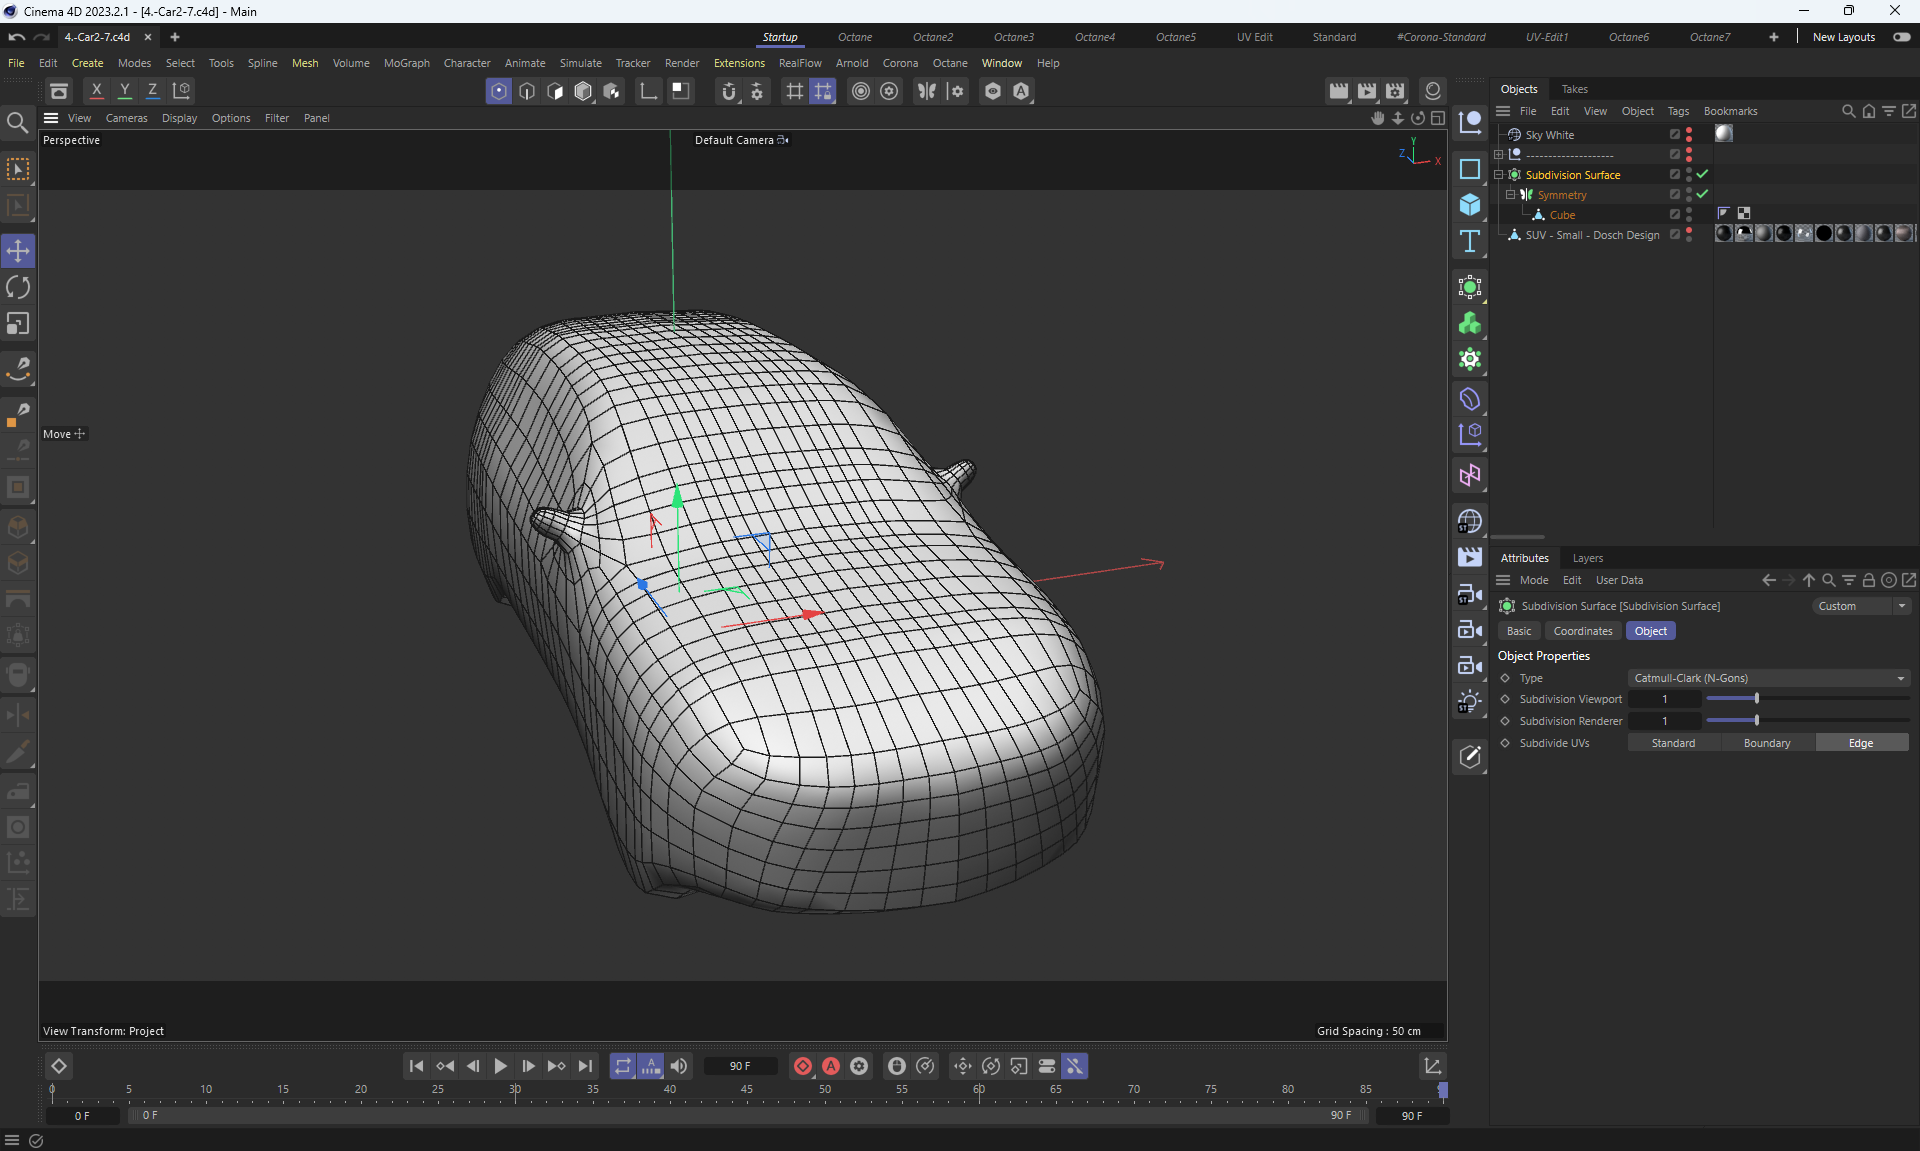Click the Text spline tool icon
The image size is (1920, 1151).
click(x=1469, y=241)
